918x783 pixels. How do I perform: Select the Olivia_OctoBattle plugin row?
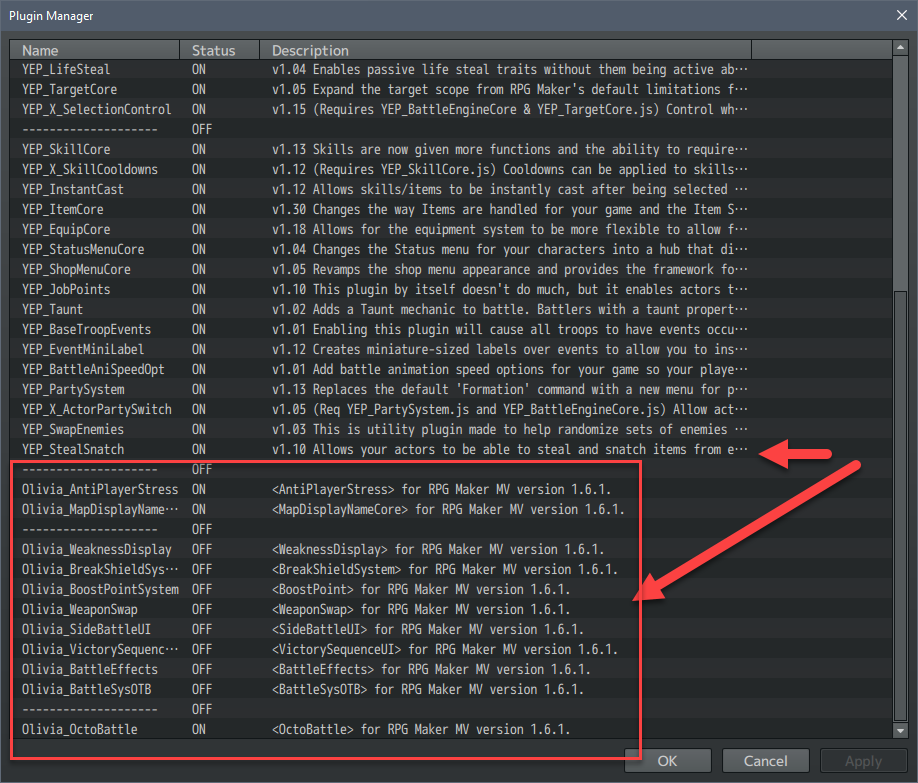click(x=451, y=729)
